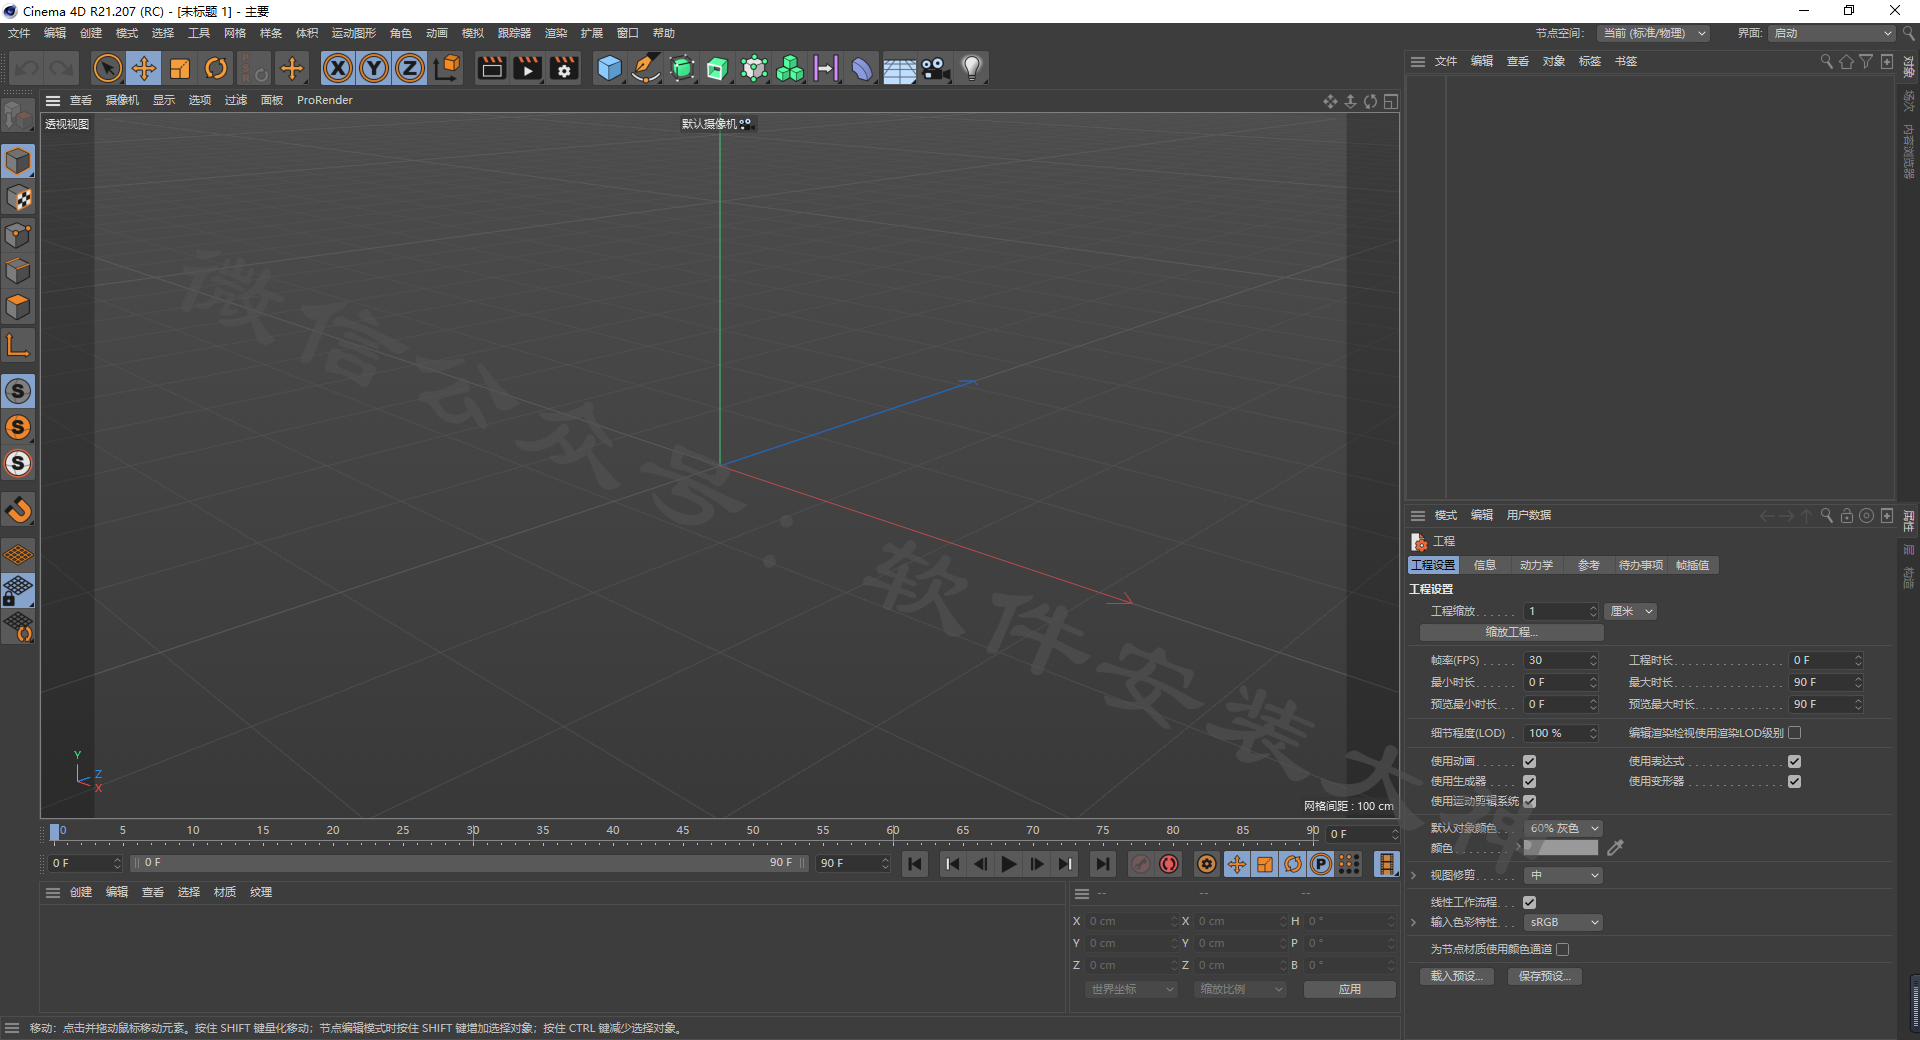Uncheck 使用运动剪辑系统 checkbox
1920x1040 pixels.
coord(1529,801)
